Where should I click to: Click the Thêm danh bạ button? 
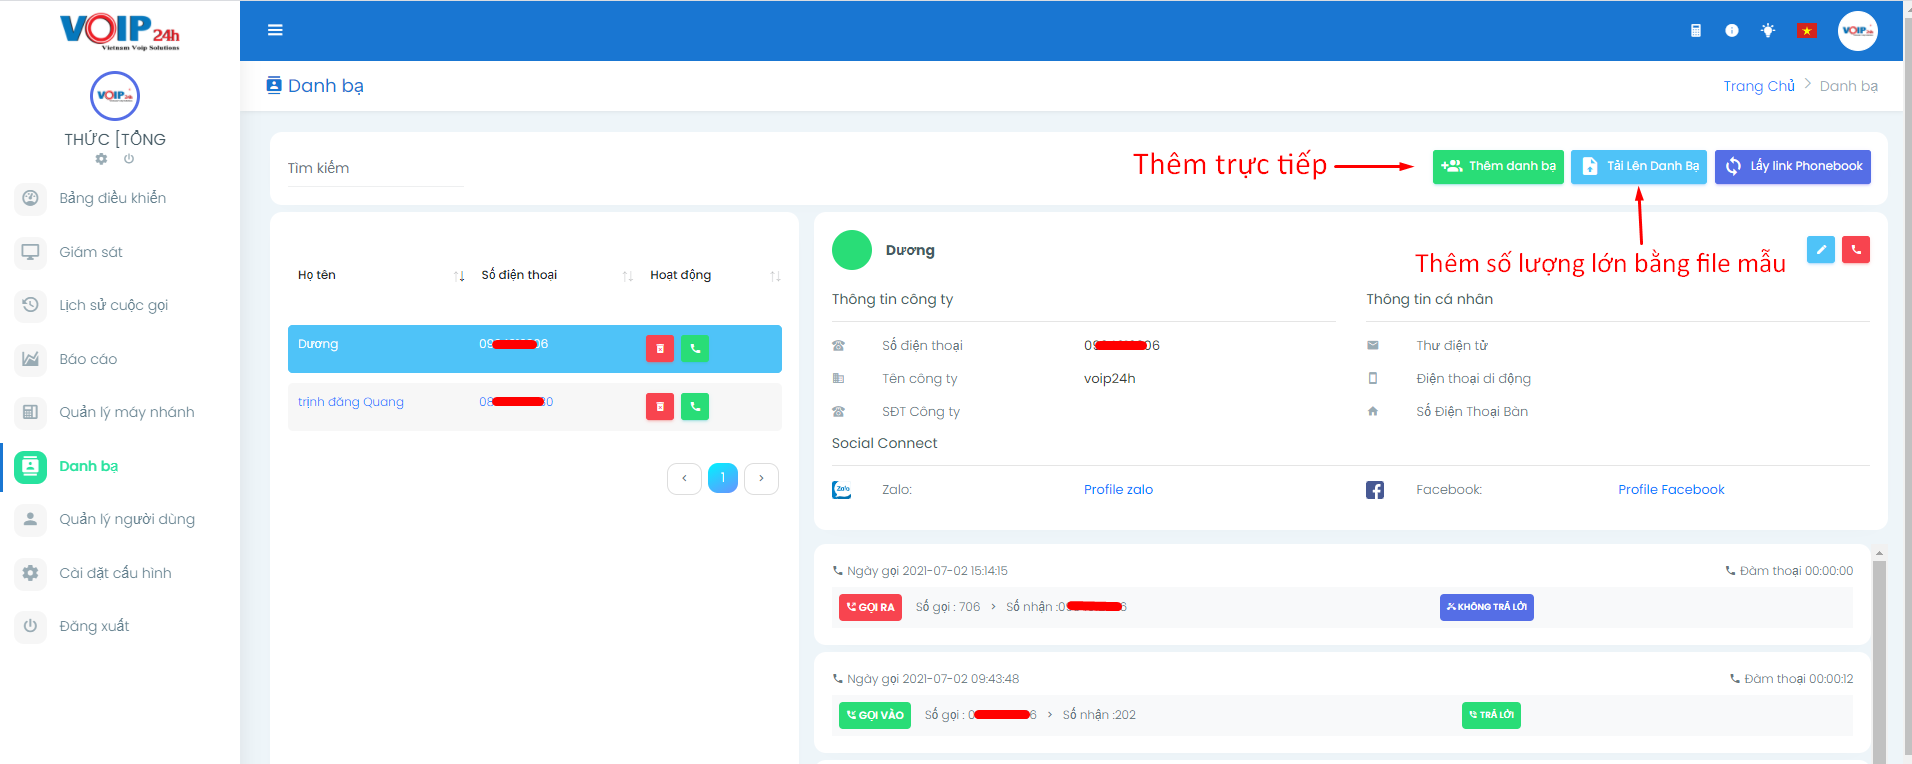1497,166
